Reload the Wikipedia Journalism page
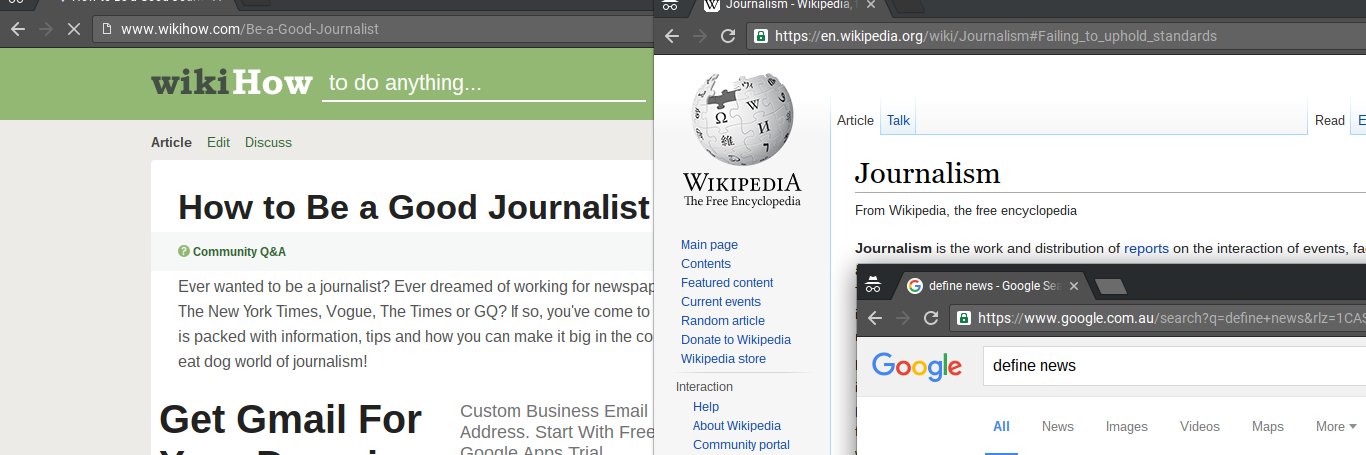Viewport: 1366px width, 455px height. tap(728, 36)
